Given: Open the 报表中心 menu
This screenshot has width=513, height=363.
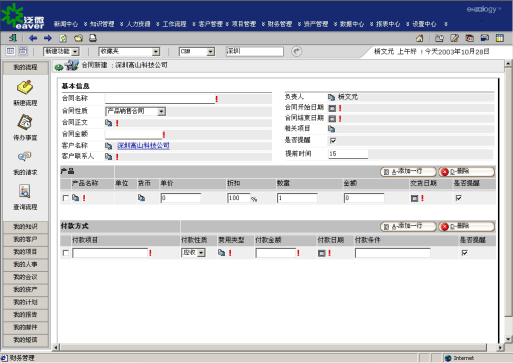Looking at the screenshot, I should 388,24.
